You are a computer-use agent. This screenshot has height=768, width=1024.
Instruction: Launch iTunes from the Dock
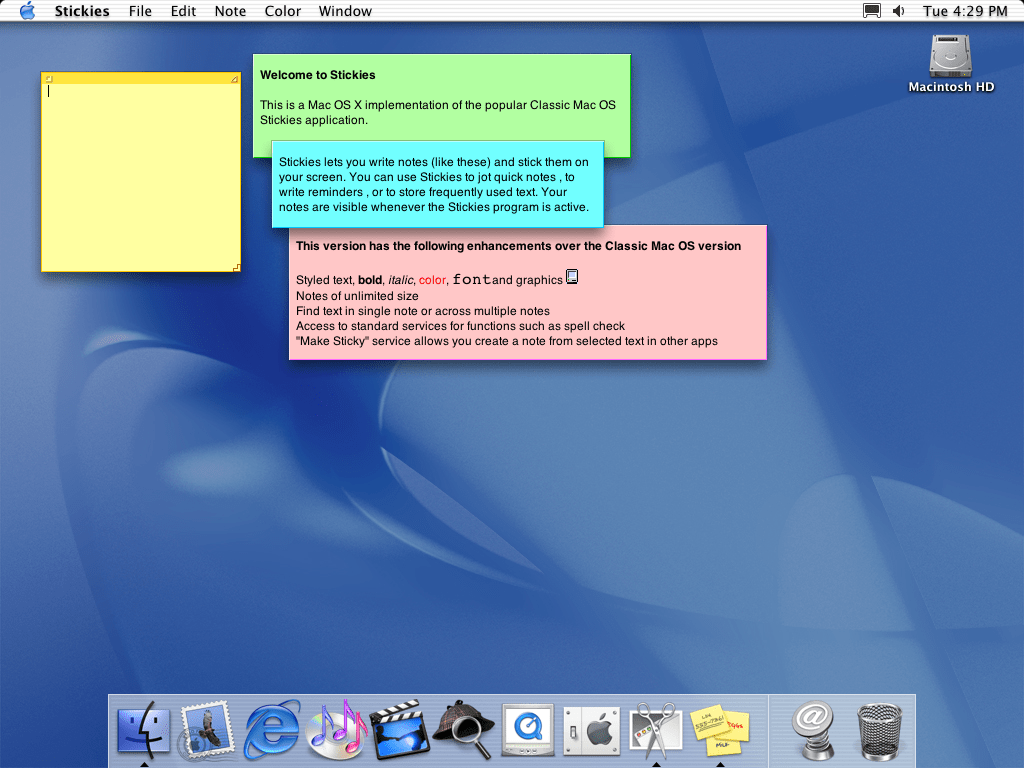click(336, 730)
